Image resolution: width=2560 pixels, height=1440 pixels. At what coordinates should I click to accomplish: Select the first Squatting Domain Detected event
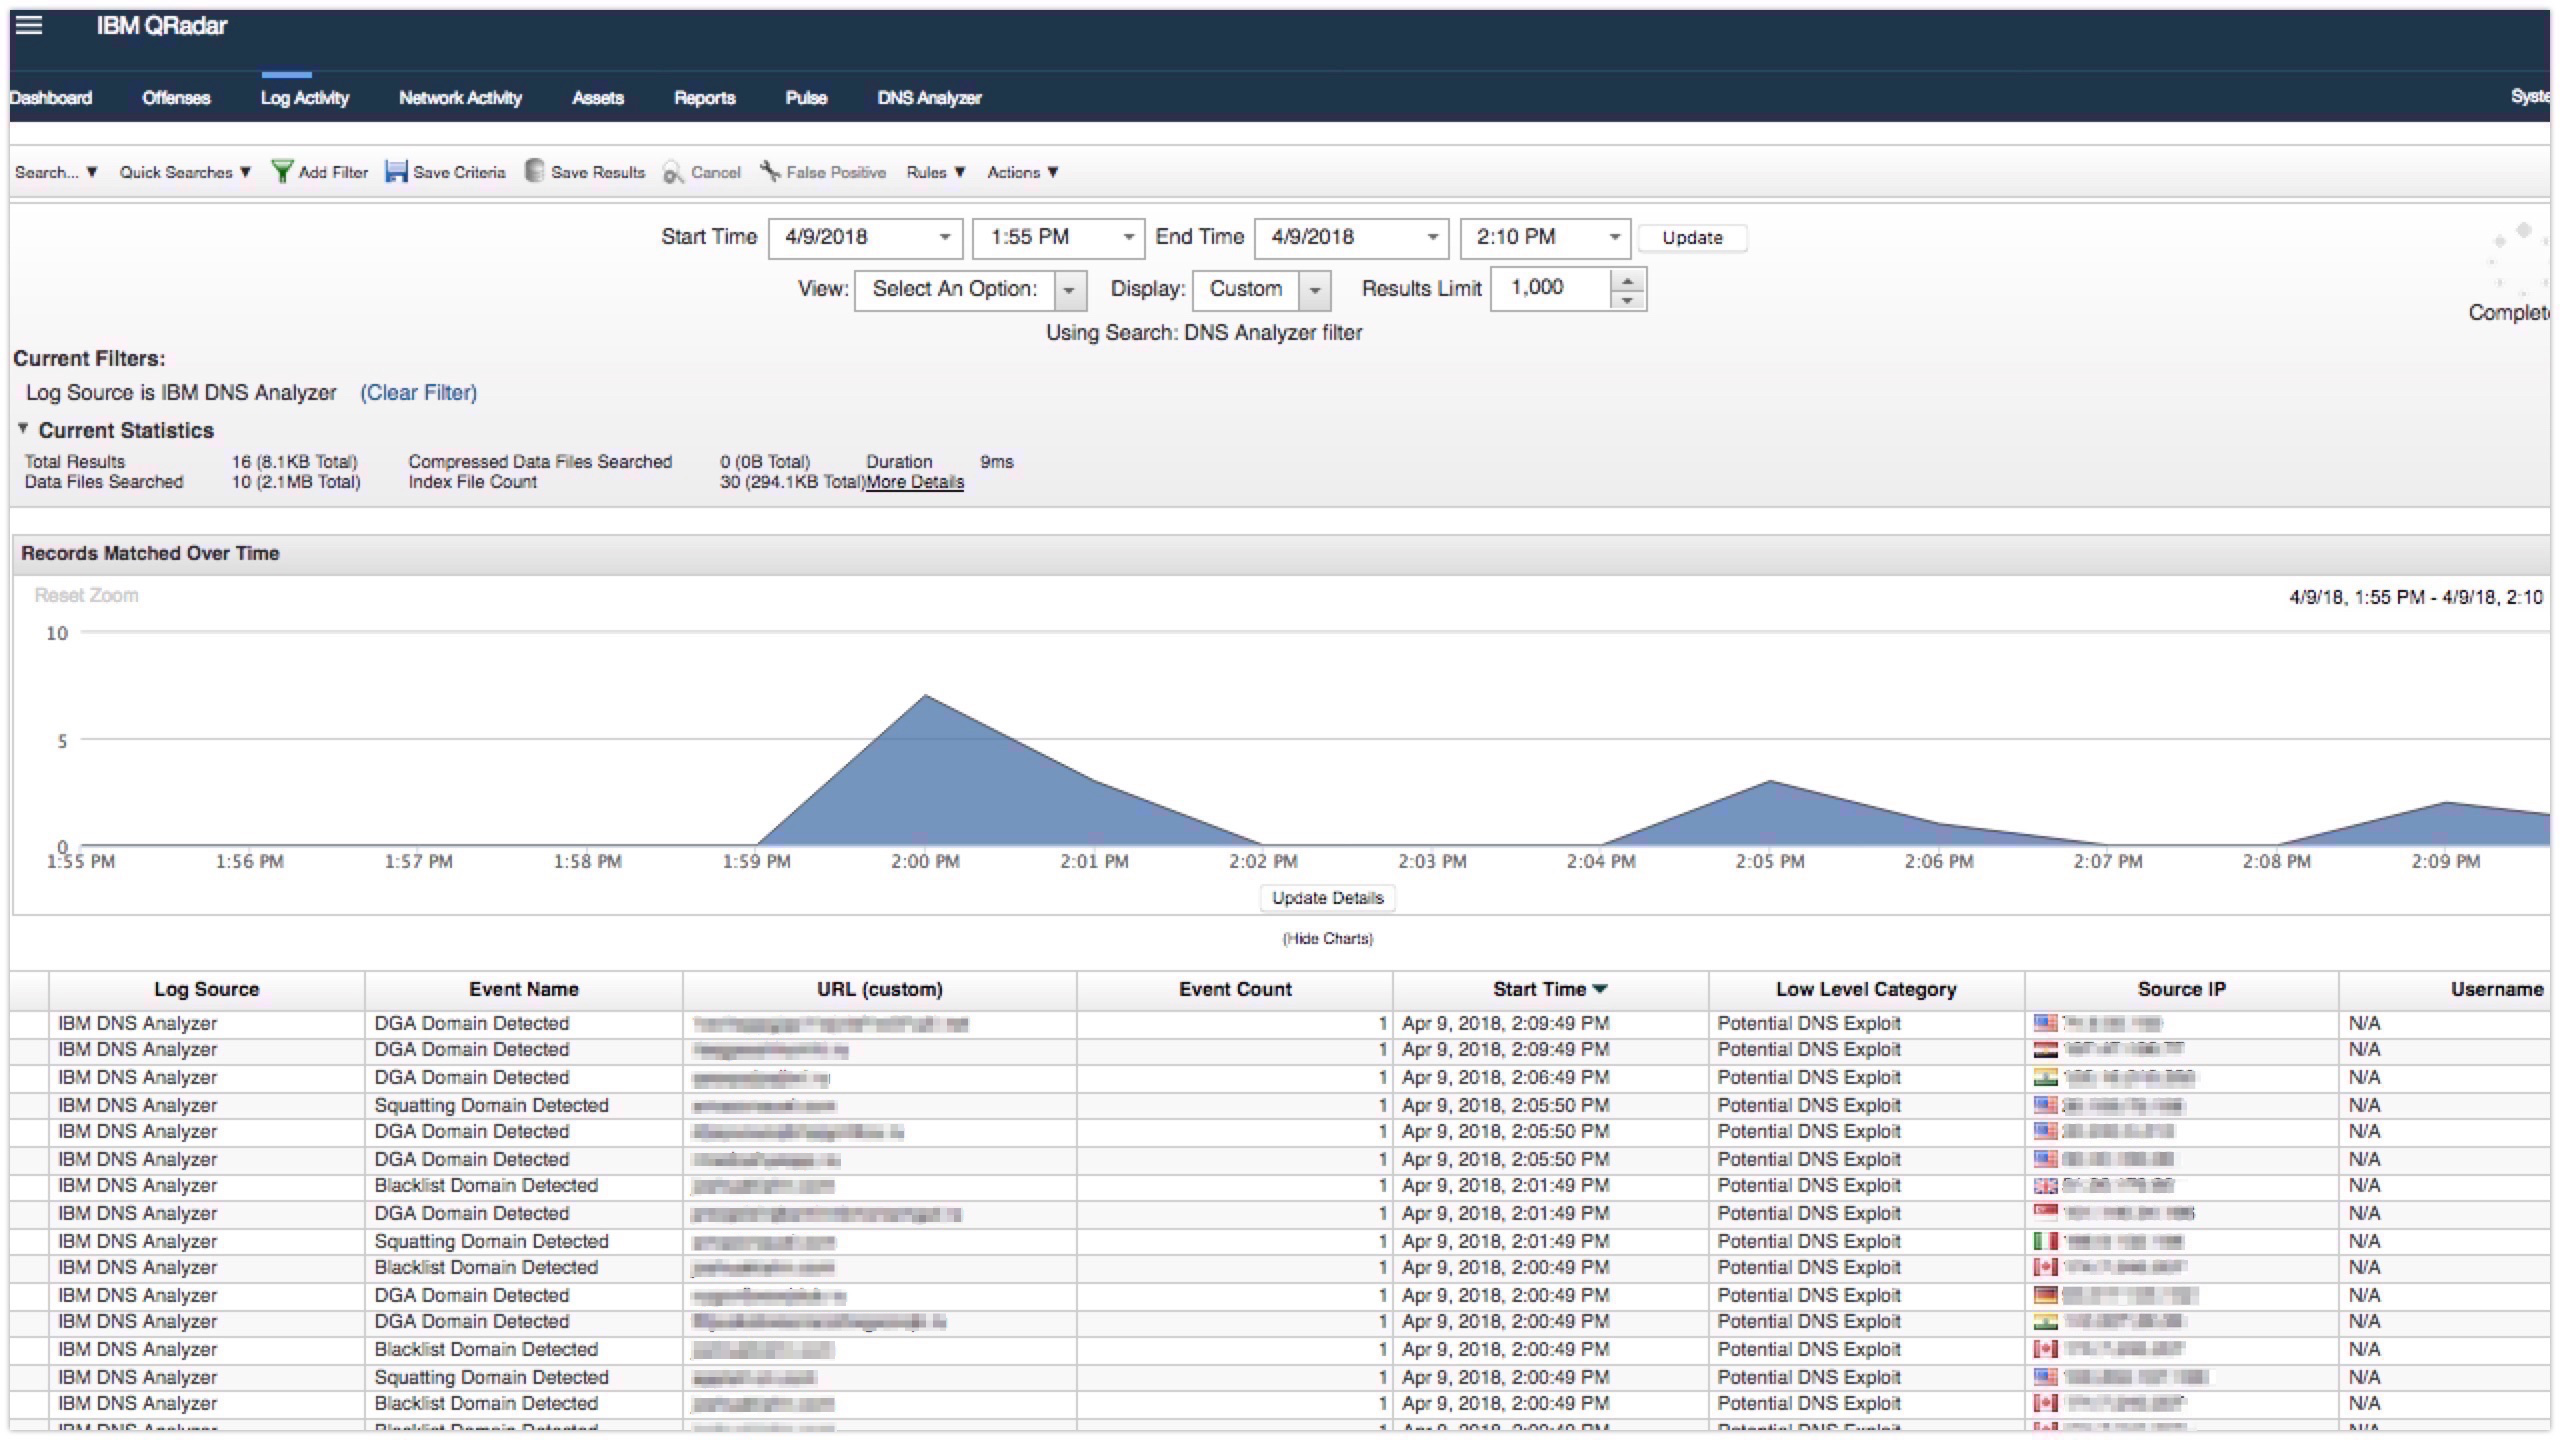click(491, 1105)
